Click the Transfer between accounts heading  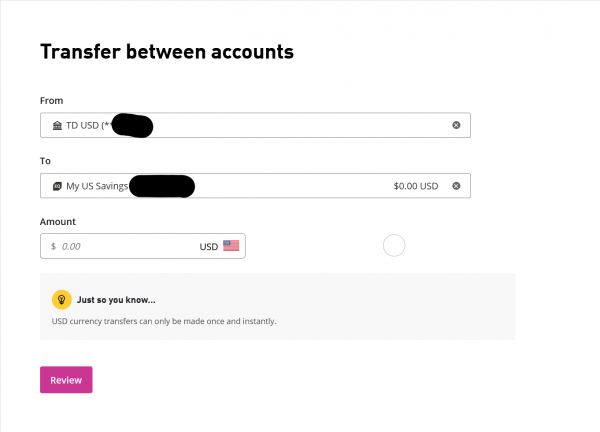(166, 52)
